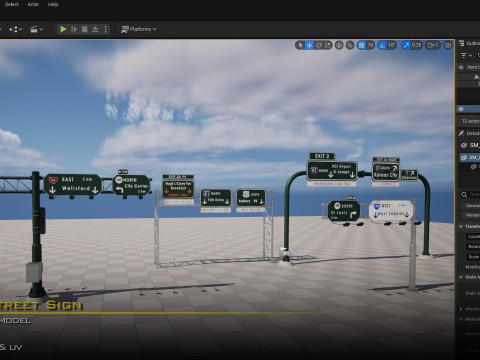Start Play in Editor with green arrow

[63, 29]
